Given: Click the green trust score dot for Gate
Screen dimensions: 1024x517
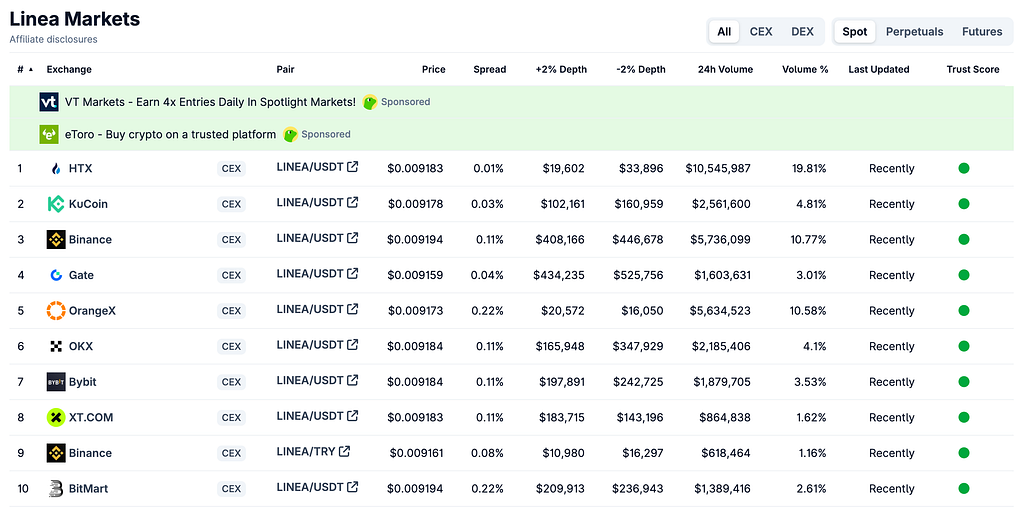Looking at the screenshot, I should click(963, 275).
